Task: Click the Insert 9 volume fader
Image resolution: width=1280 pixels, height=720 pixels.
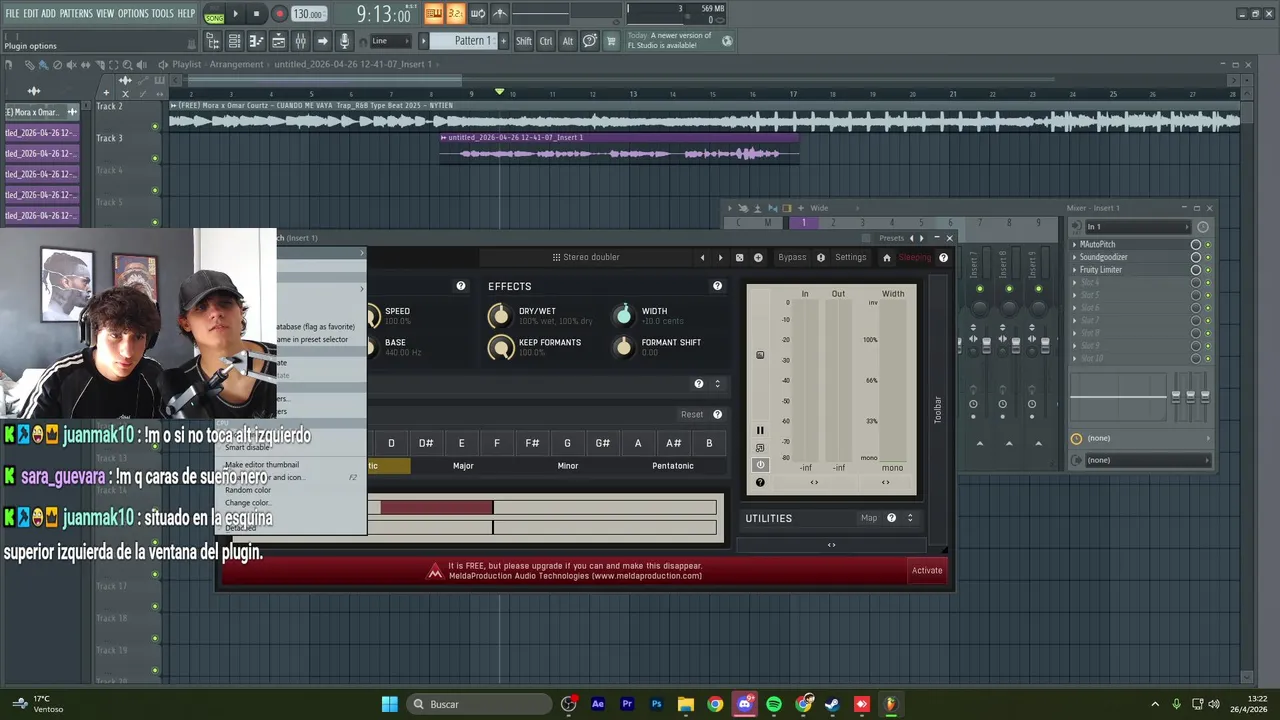Action: pos(1045,344)
